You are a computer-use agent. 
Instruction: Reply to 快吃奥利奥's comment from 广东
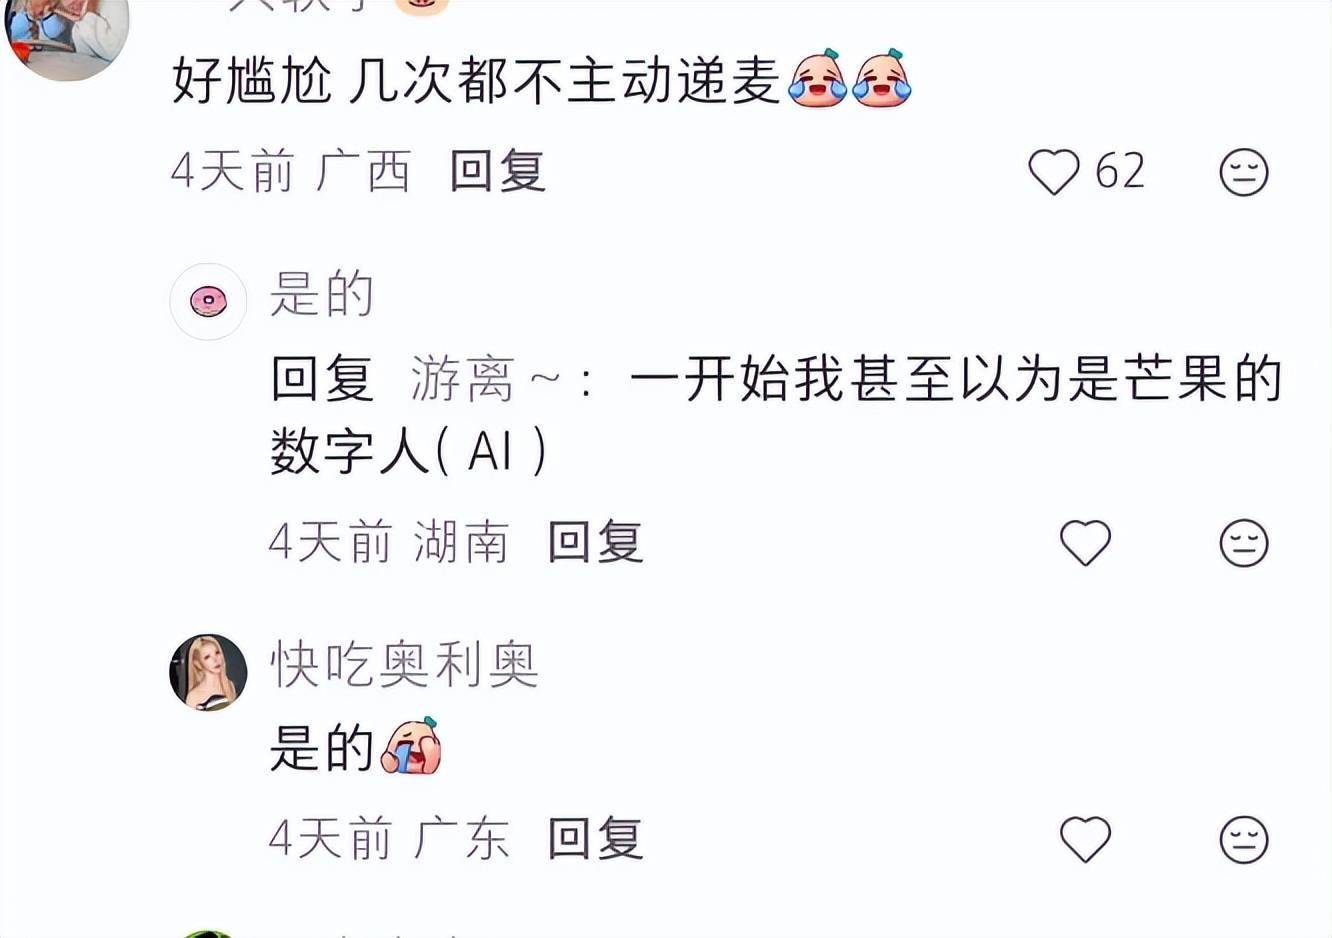pyautogui.click(x=595, y=838)
